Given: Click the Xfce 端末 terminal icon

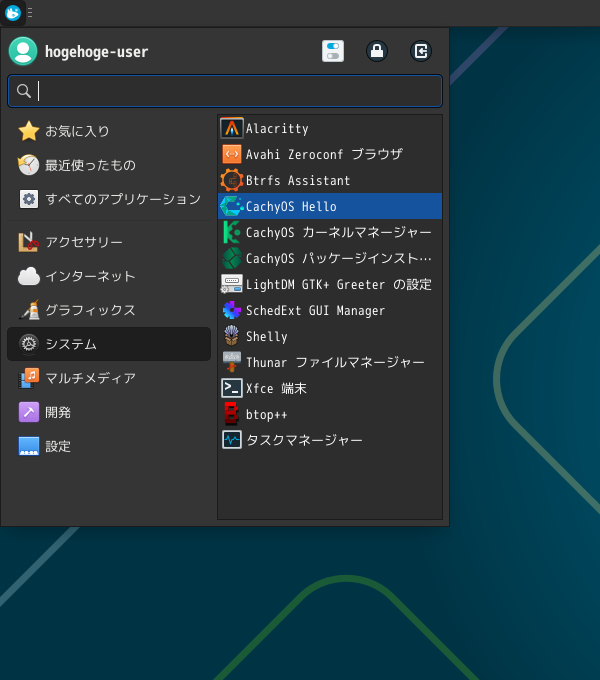Looking at the screenshot, I should pyautogui.click(x=232, y=388).
